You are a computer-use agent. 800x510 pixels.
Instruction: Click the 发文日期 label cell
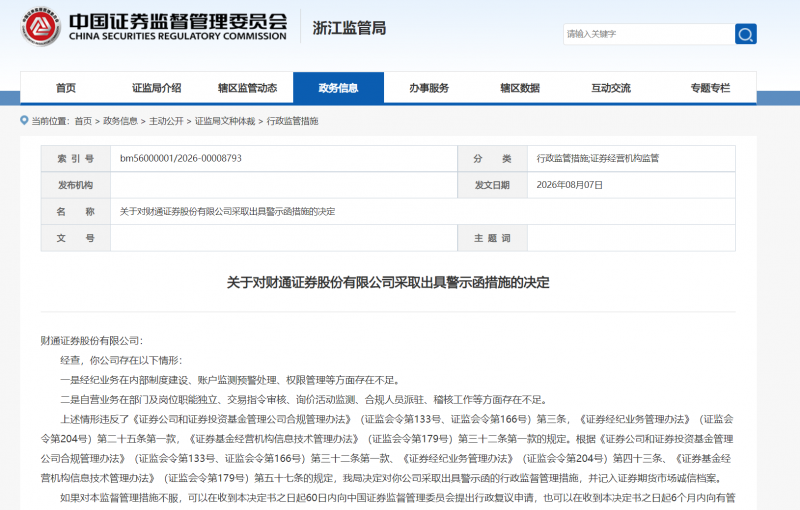[x=492, y=185]
